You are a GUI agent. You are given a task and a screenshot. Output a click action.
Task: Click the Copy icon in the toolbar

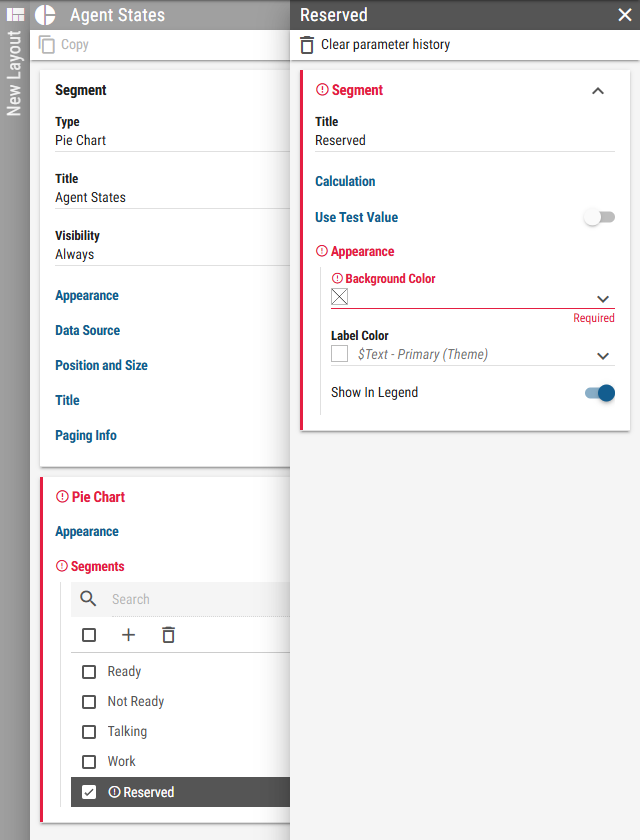47,44
